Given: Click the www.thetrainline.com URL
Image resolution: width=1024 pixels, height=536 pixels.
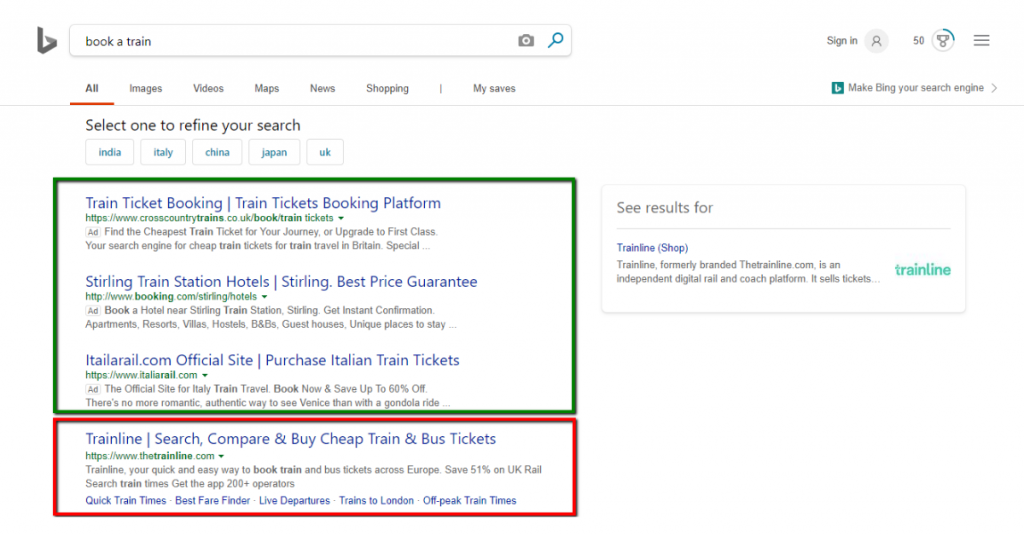Looking at the screenshot, I should click(150, 456).
